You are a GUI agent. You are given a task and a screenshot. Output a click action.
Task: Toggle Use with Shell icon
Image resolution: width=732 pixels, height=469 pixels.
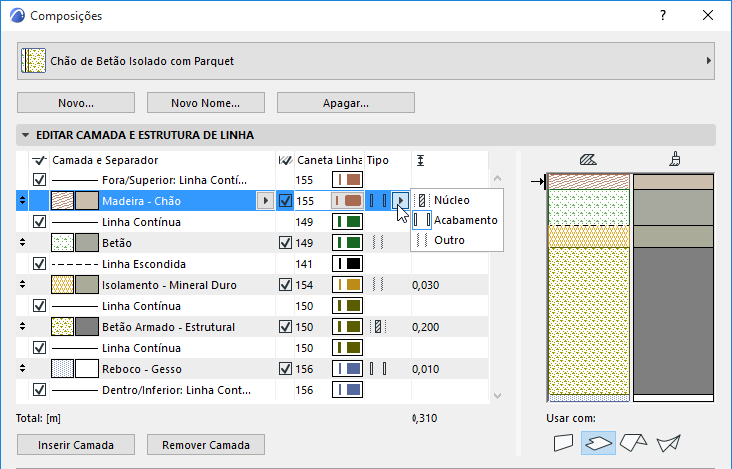(669, 443)
